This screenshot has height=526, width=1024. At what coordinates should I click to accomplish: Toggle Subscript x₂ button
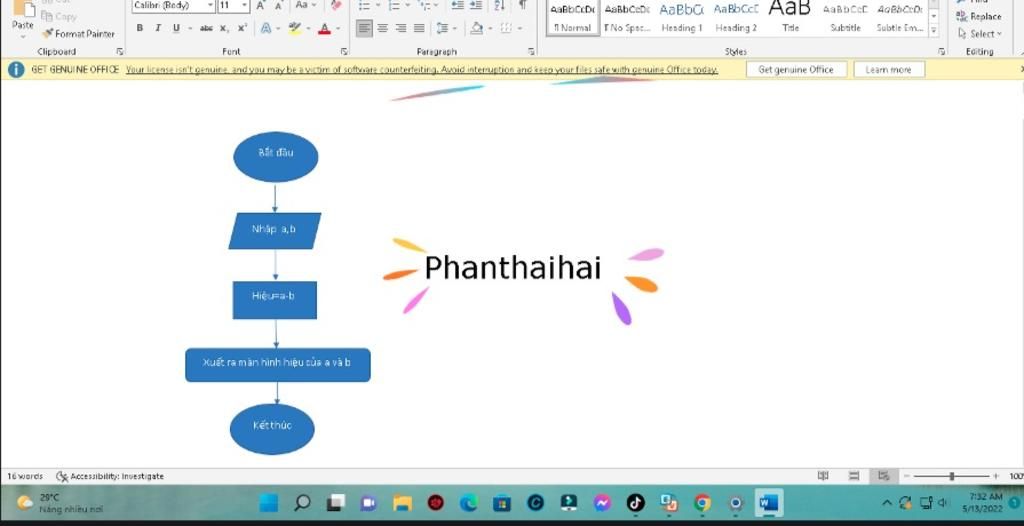point(224,28)
